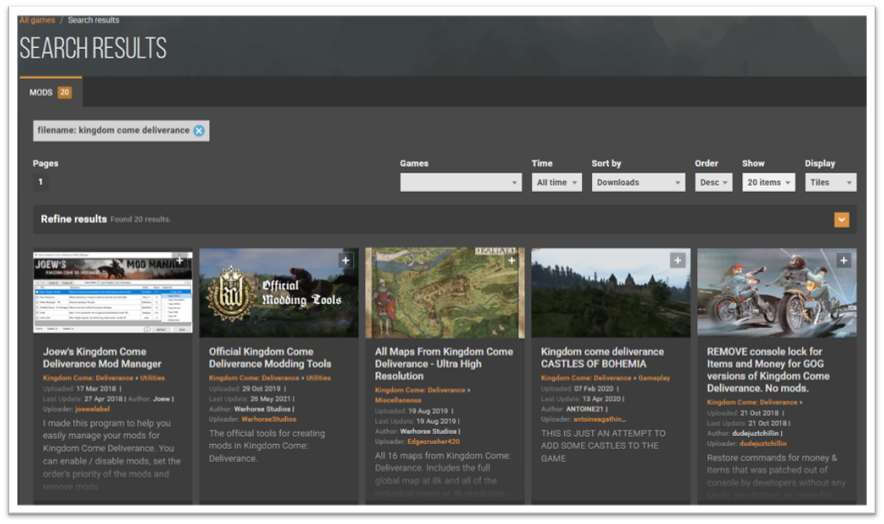Click Castles of Bohemia landscape thumbnail
884x524 pixels.
pos(611,293)
